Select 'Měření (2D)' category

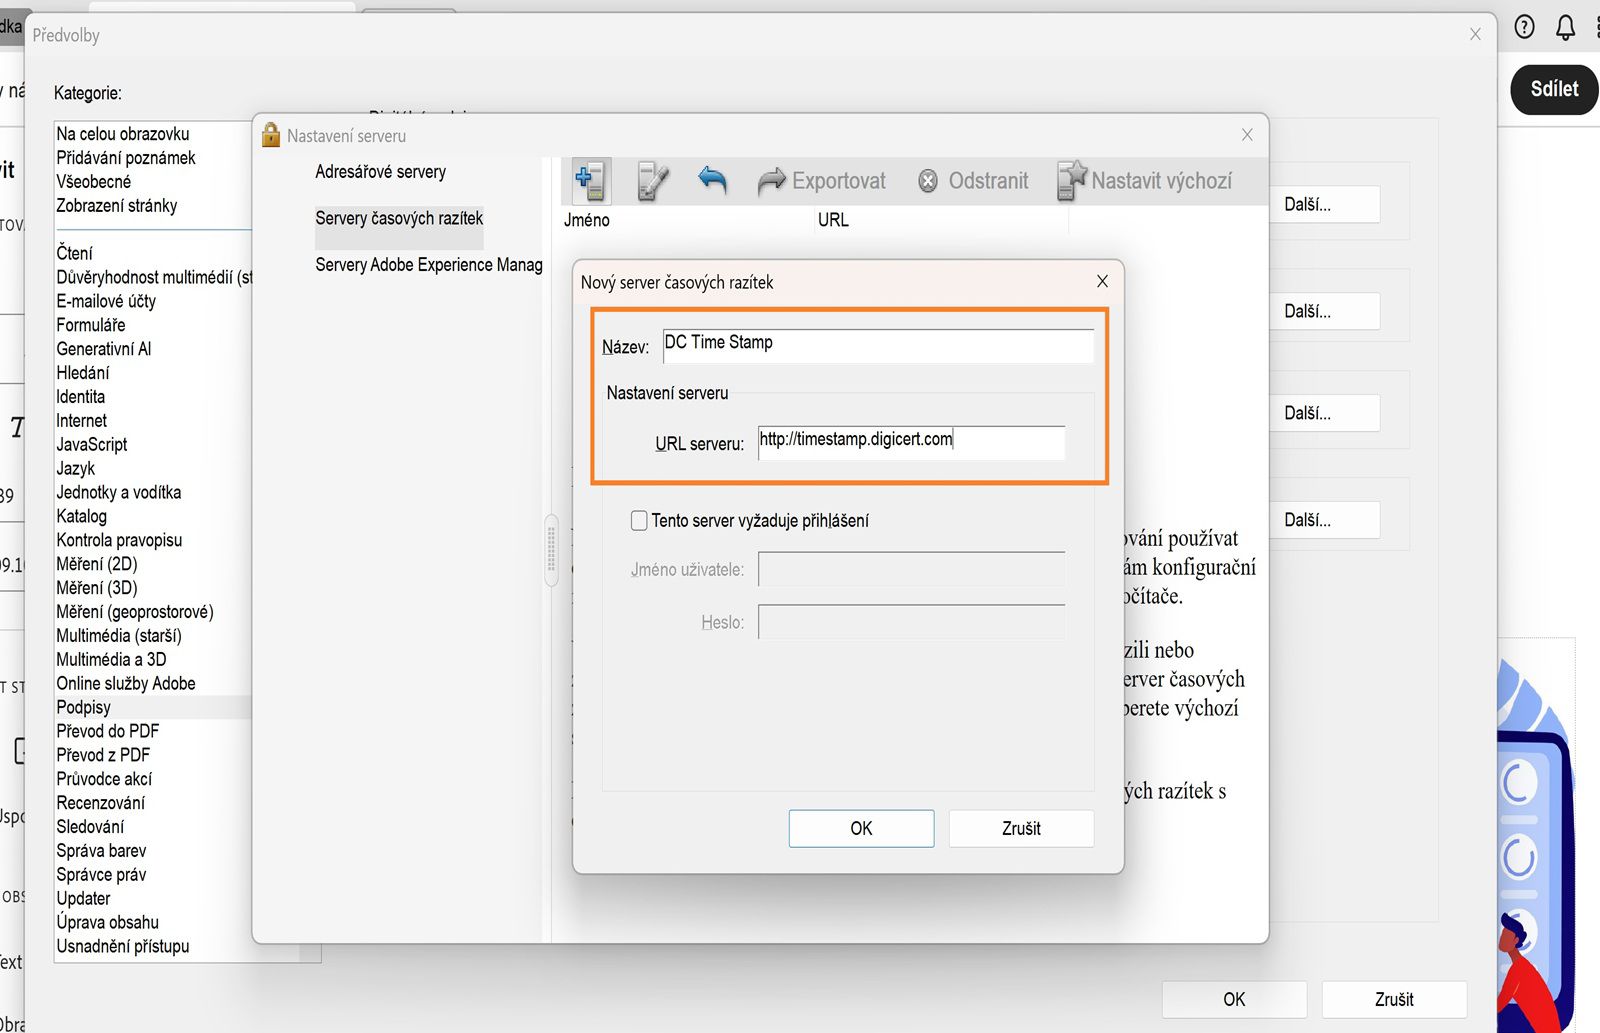(x=97, y=564)
